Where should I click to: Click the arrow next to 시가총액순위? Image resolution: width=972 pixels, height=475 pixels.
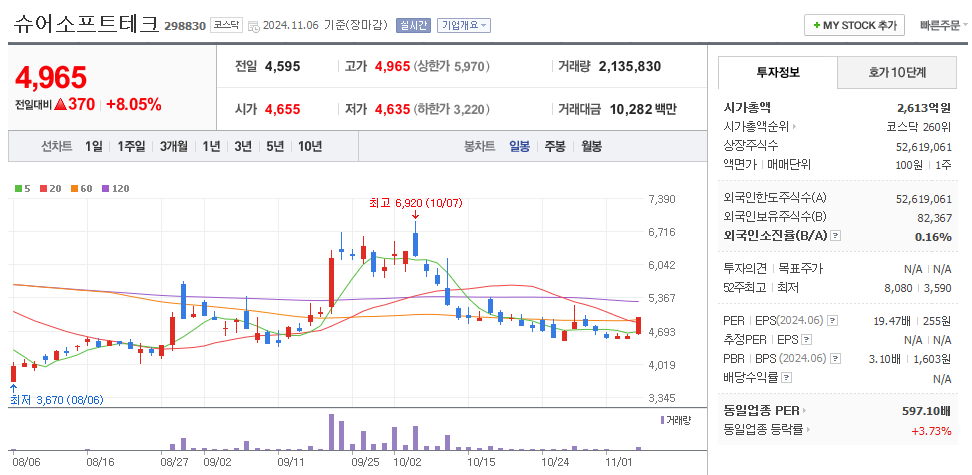coord(794,127)
